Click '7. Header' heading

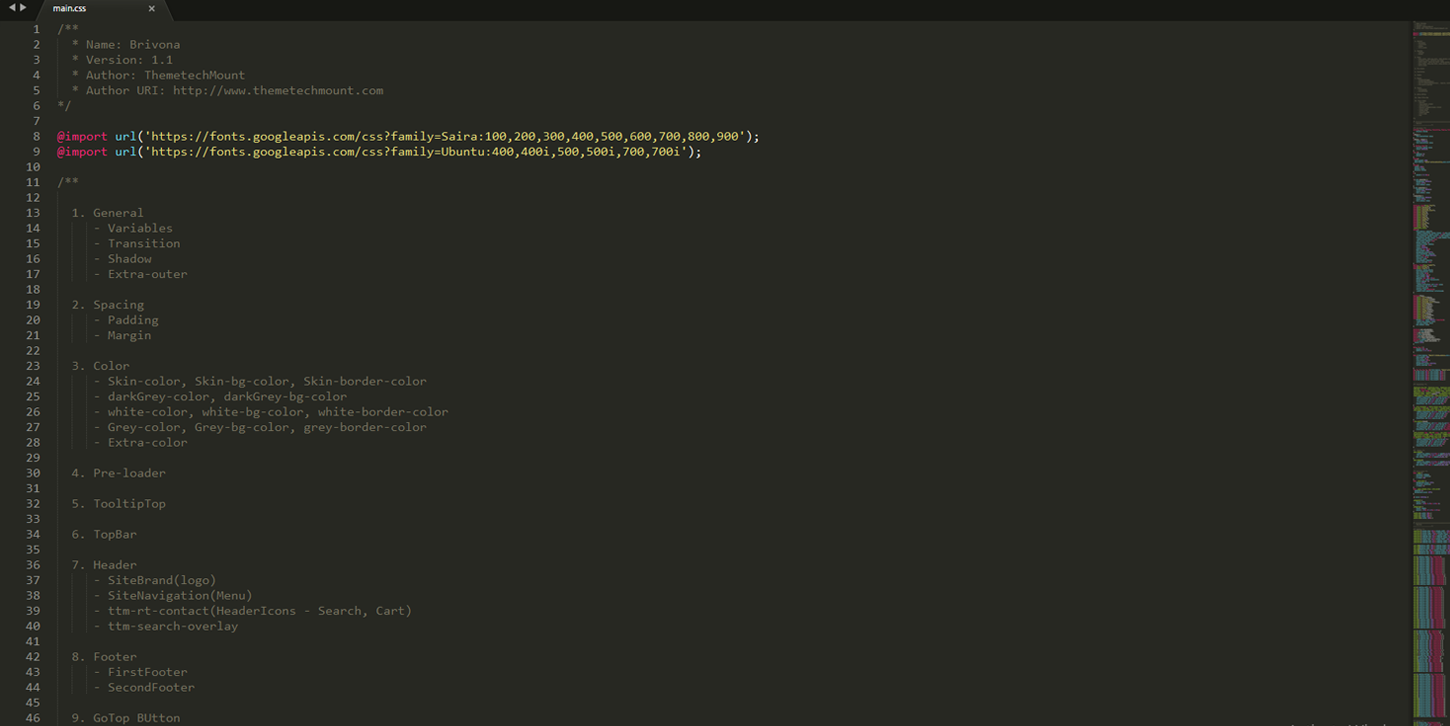pyautogui.click(x=104, y=565)
